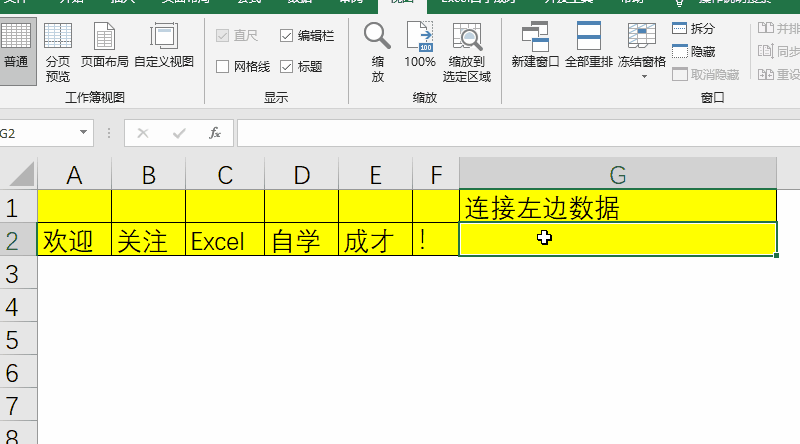This screenshot has width=800, height=444.
Task: Select column A header
Action: click(74, 174)
